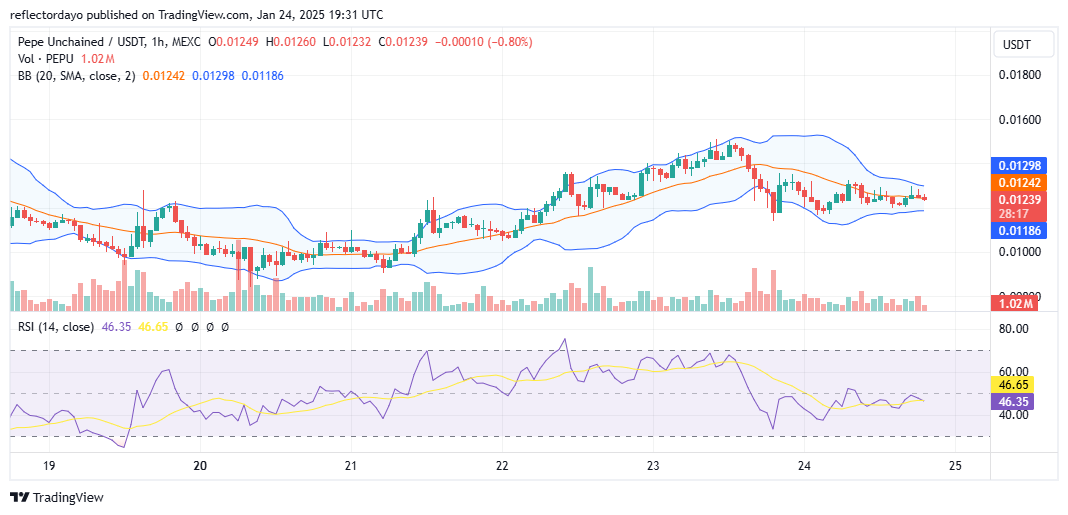
Task: Click the 28:17 candle countdown label
Action: [x=1014, y=213]
